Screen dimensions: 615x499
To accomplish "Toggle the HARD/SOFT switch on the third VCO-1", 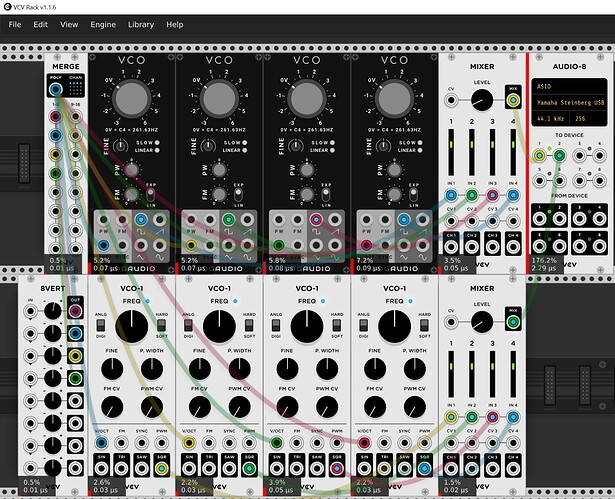I will click(337, 325).
